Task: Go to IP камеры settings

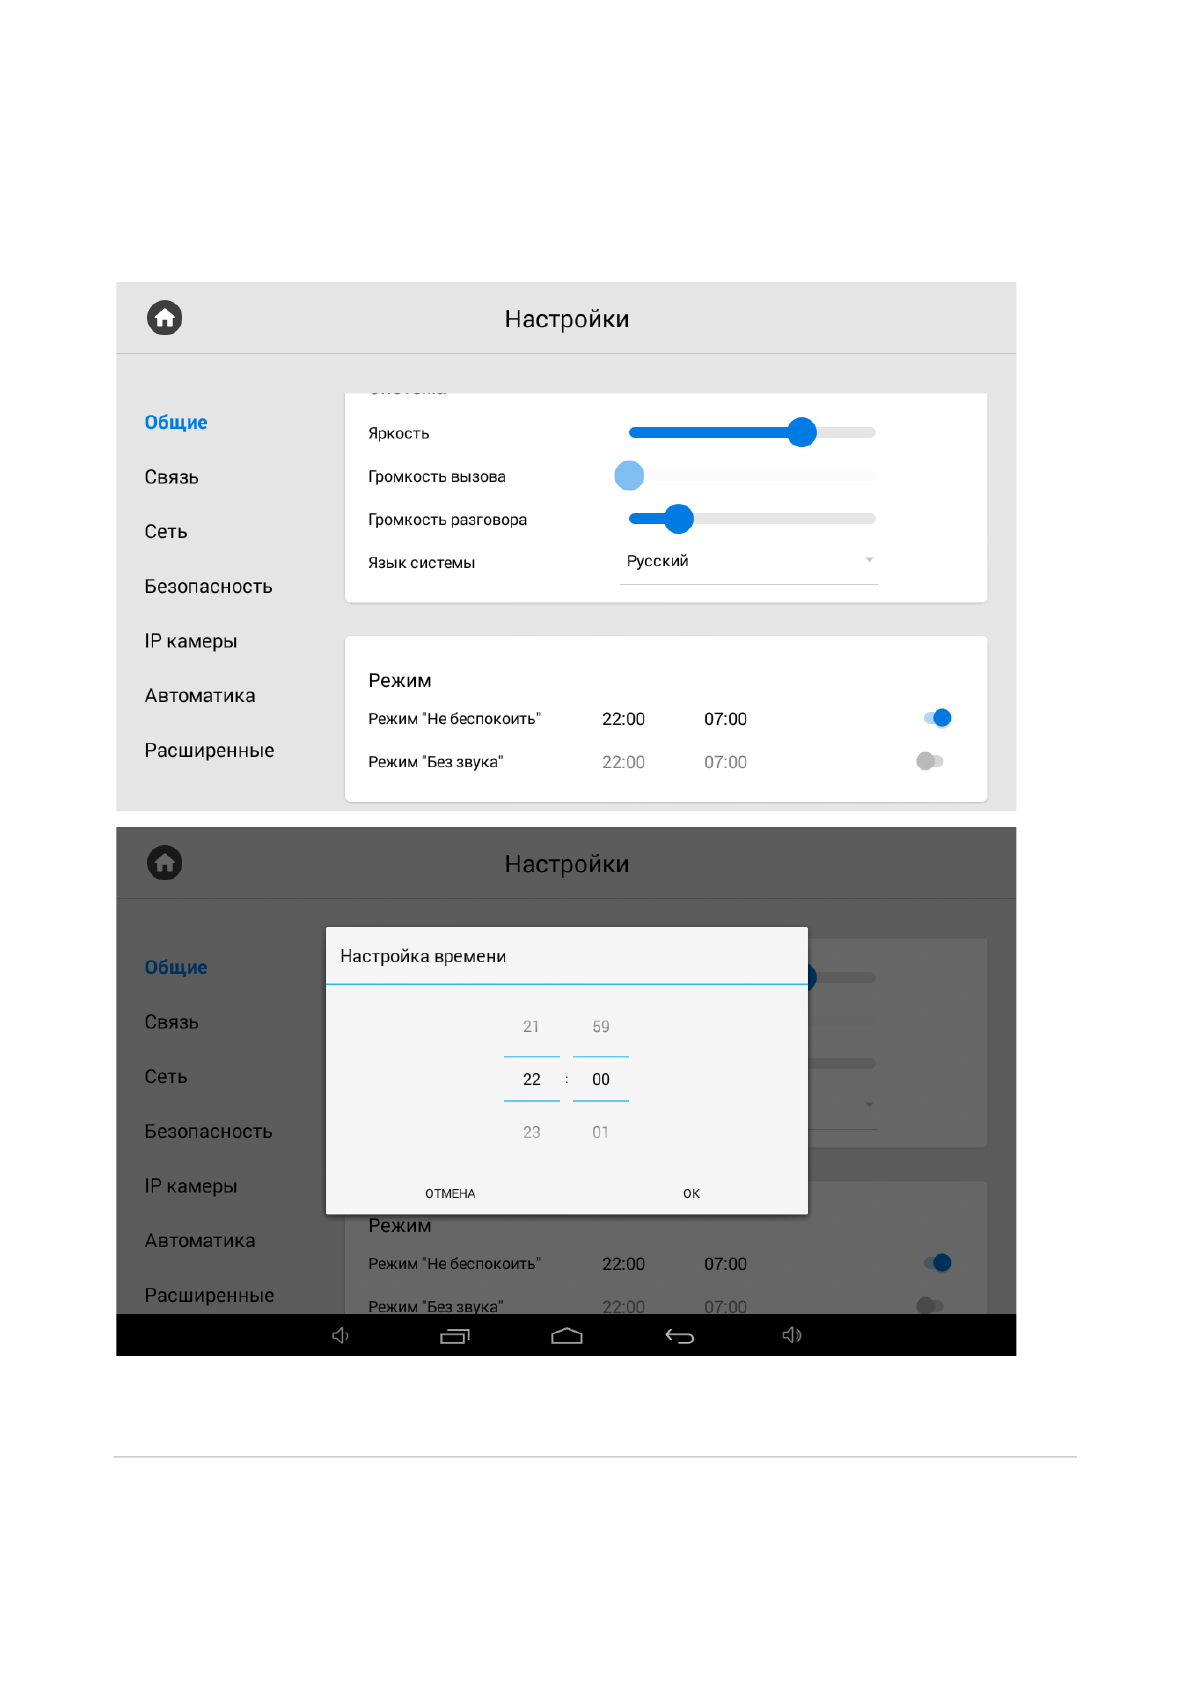Action: coord(191,641)
